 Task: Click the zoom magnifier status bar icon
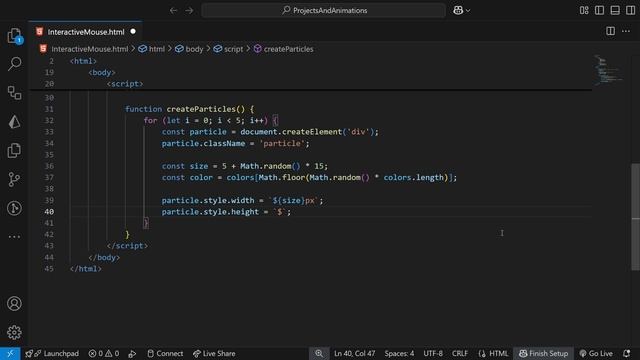click(x=319, y=353)
